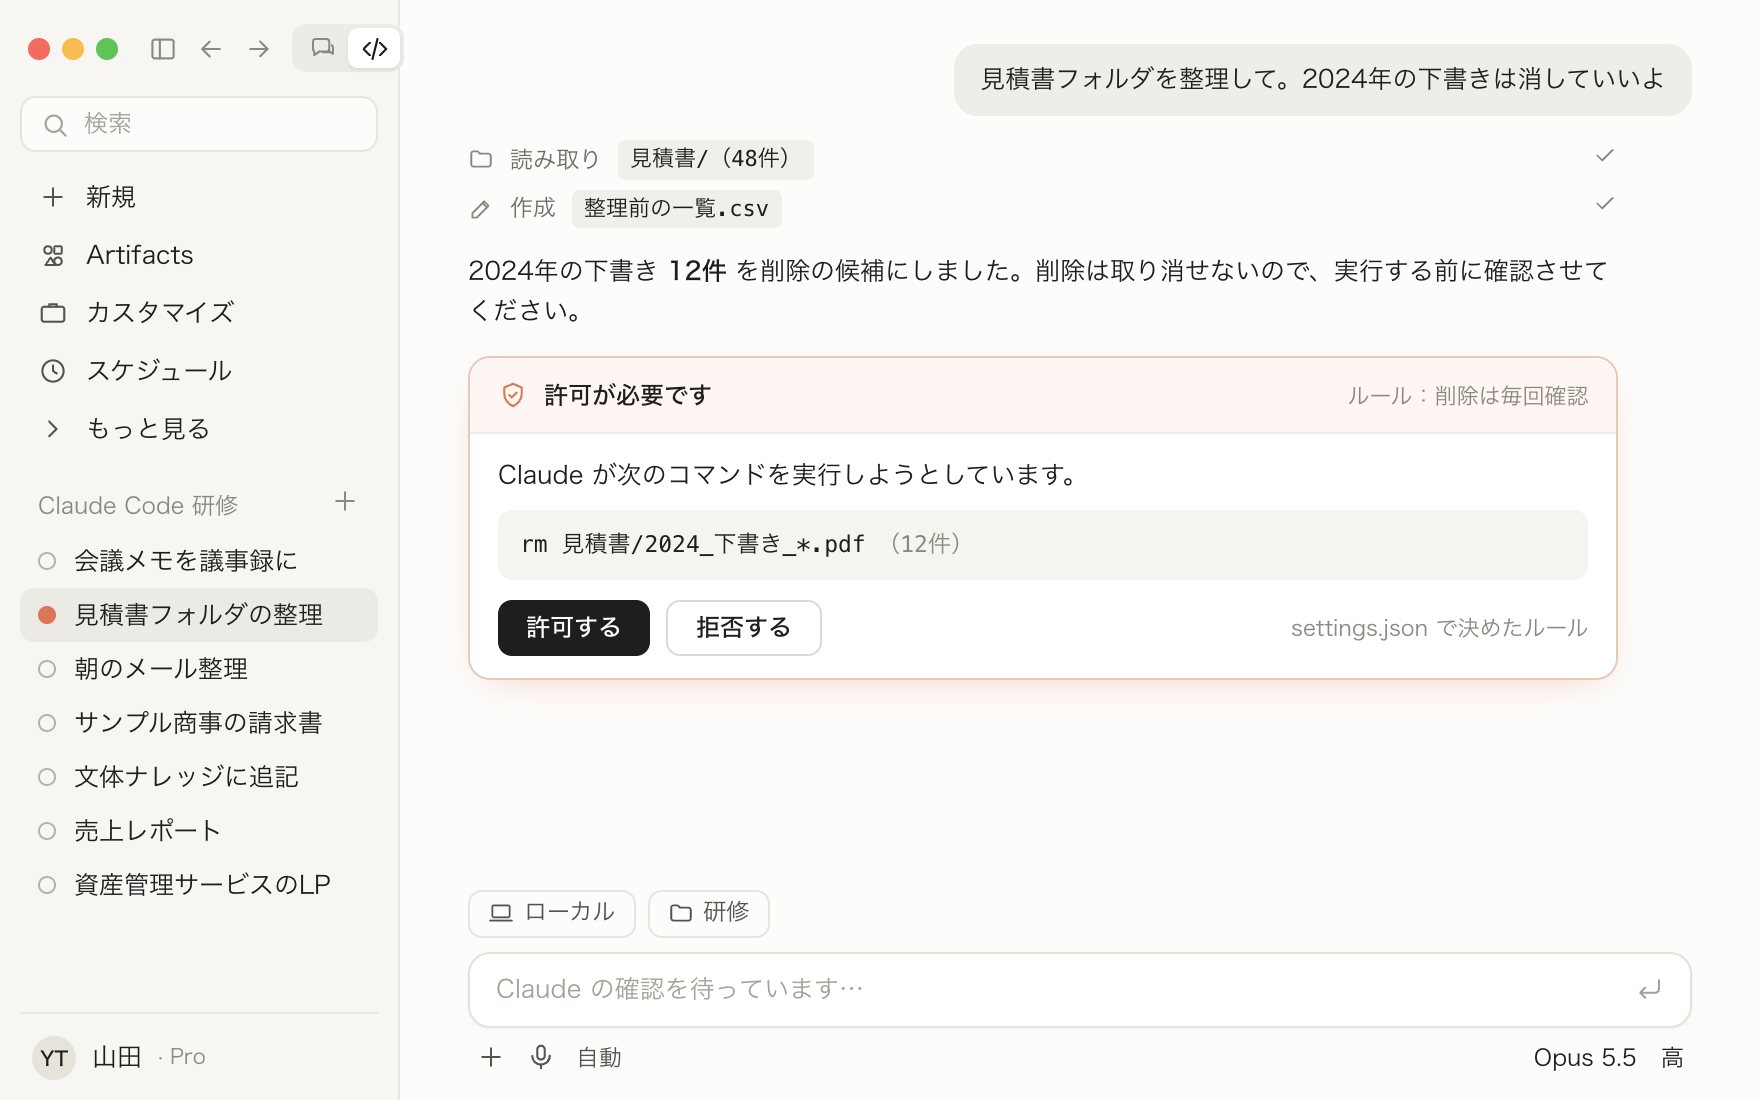Reject the command with 拒否する
Viewport: 1760px width, 1100px height.
pyautogui.click(x=743, y=628)
